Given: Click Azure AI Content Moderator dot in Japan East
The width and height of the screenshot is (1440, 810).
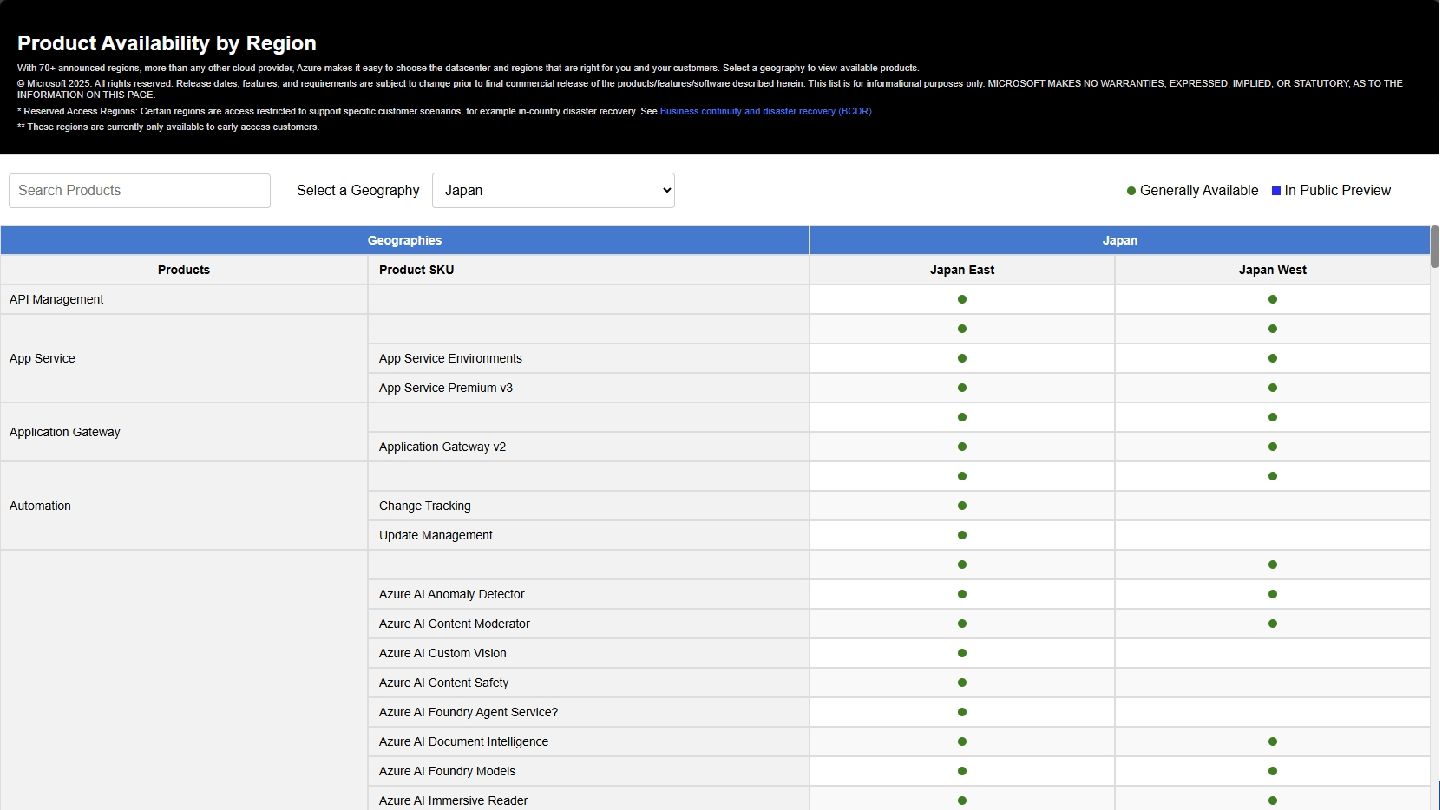Looking at the screenshot, I should click(962, 623).
